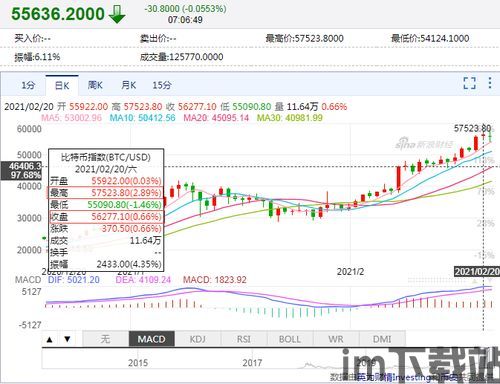Click 最低价:54124.1000 field

pyautogui.click(x=430, y=39)
